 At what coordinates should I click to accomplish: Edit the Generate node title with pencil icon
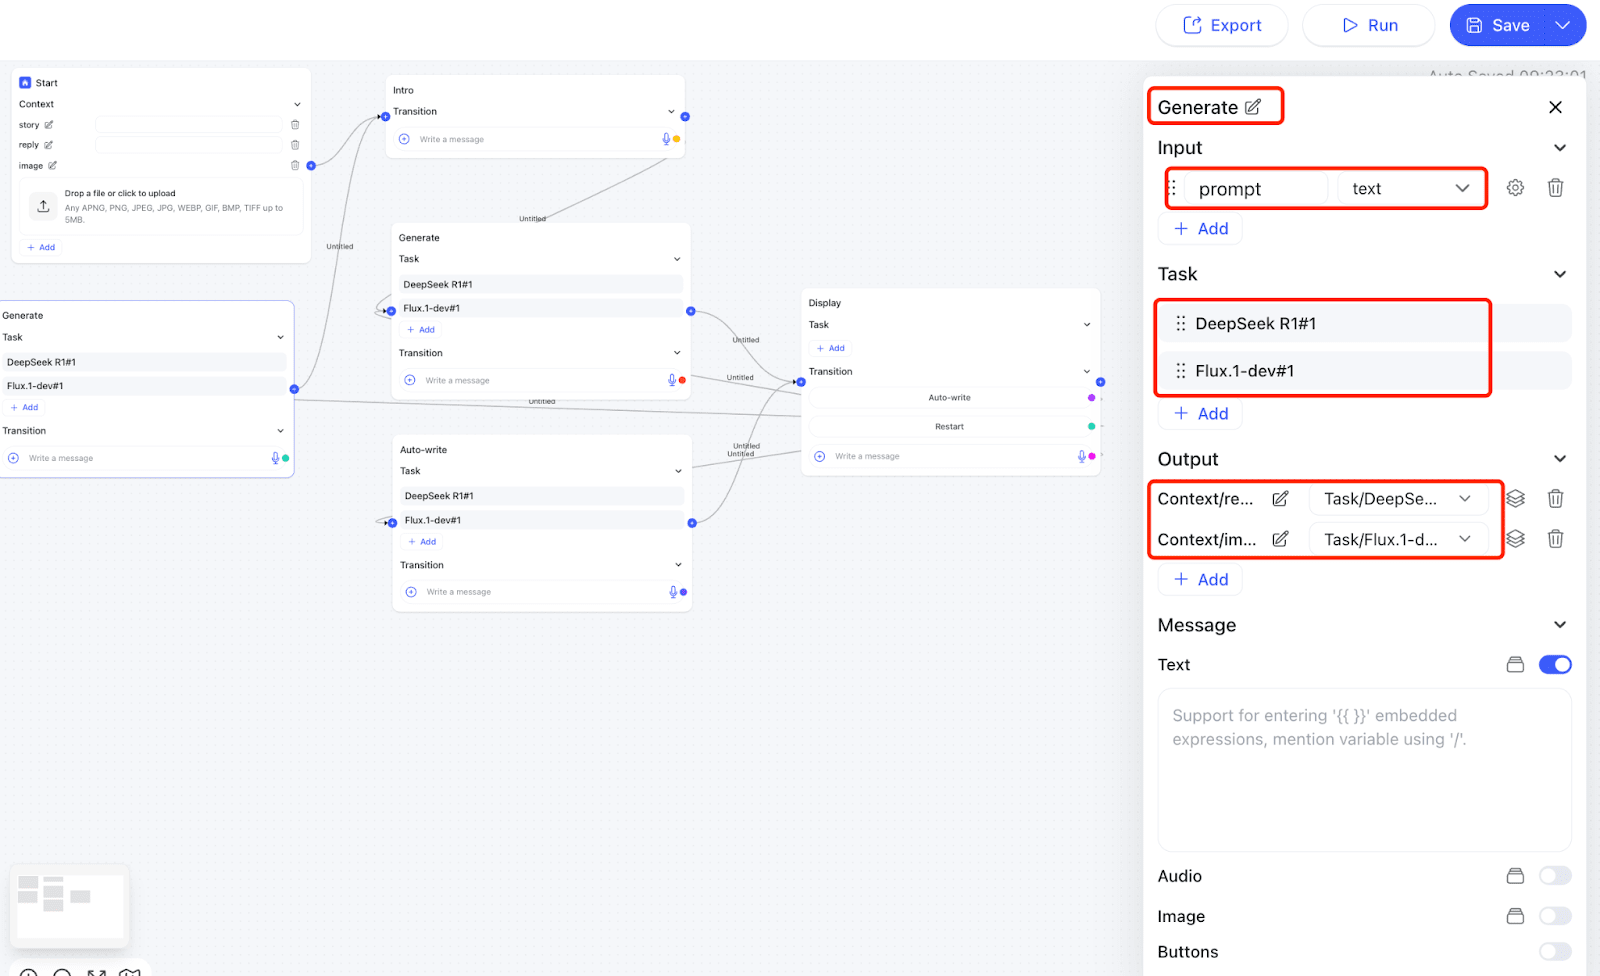pos(1253,107)
